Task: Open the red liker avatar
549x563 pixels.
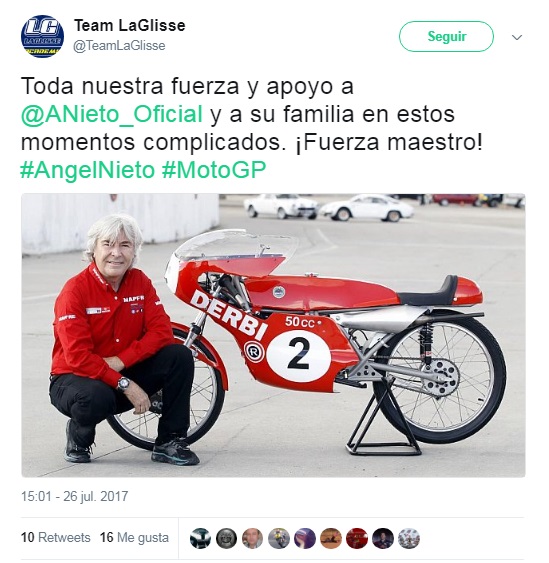Action: 357,538
